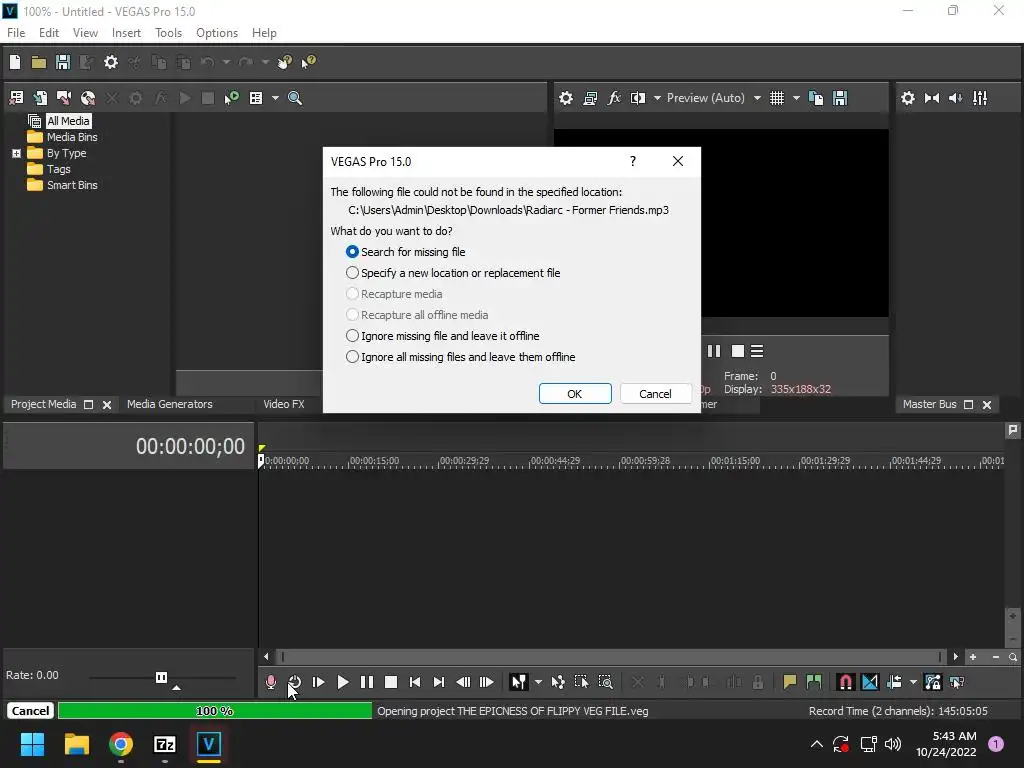Cancel project loading in the status bar
The width and height of the screenshot is (1024, 768).
pos(30,711)
